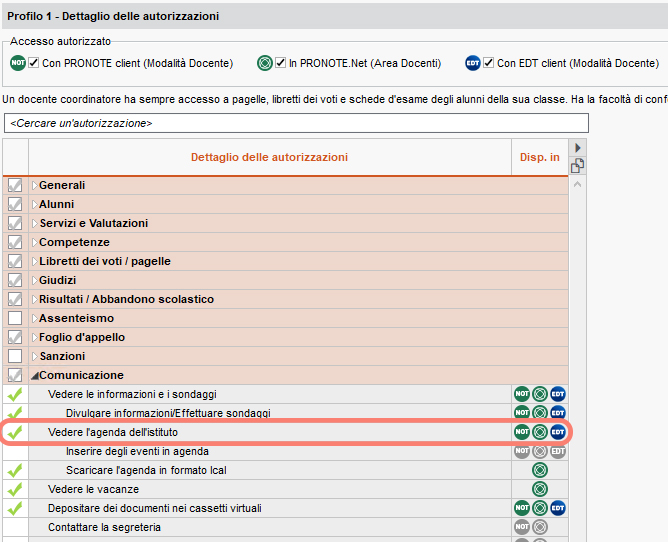Viewport: 668px width, 542px height.
Task: Expand the Competenze category
Action: pos(35,242)
